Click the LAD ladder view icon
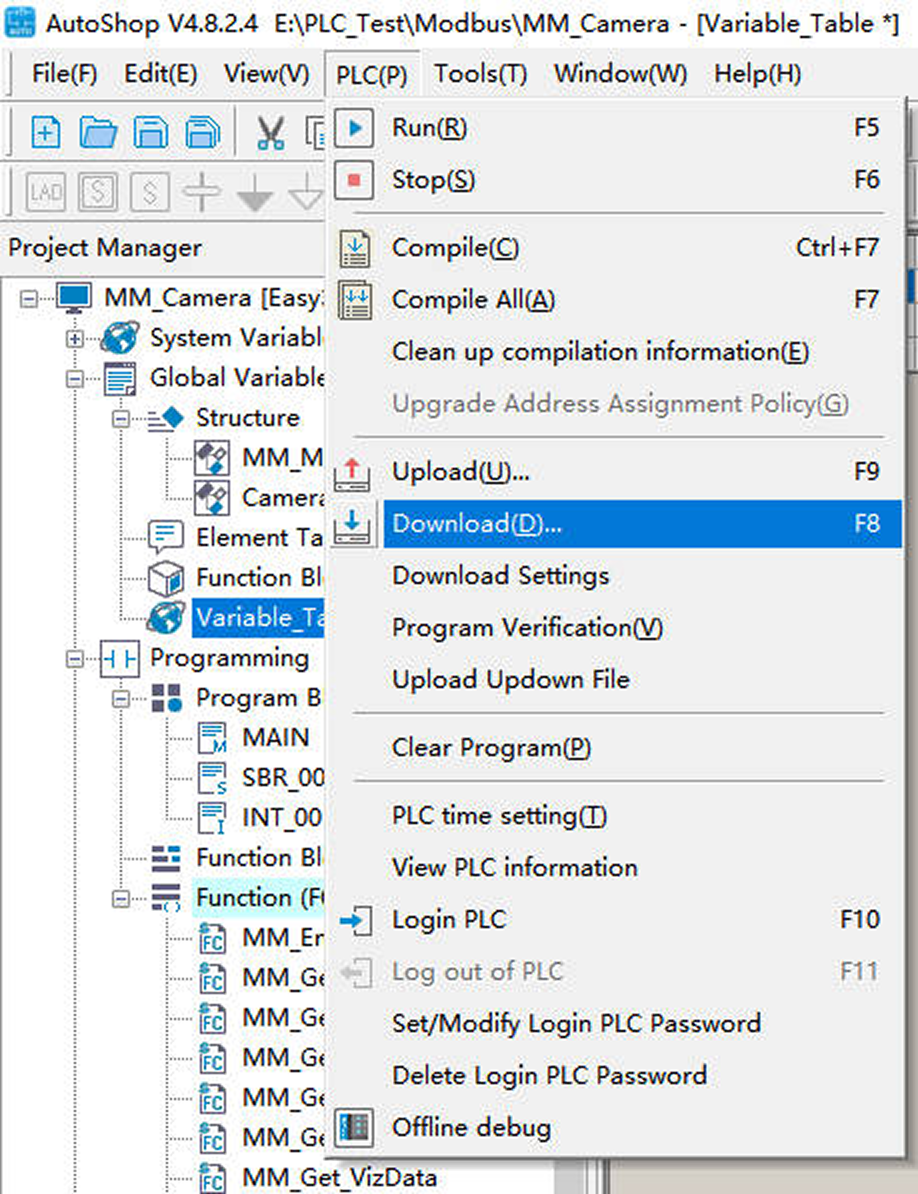Image resolution: width=918 pixels, height=1194 pixels. [46, 191]
